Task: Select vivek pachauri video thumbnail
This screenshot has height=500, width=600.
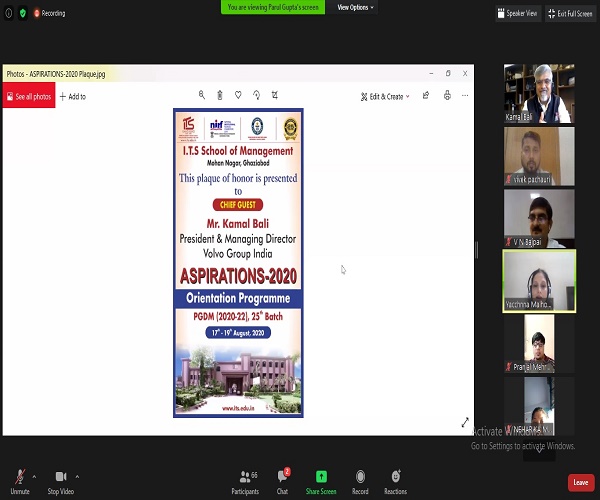Action: [x=539, y=156]
